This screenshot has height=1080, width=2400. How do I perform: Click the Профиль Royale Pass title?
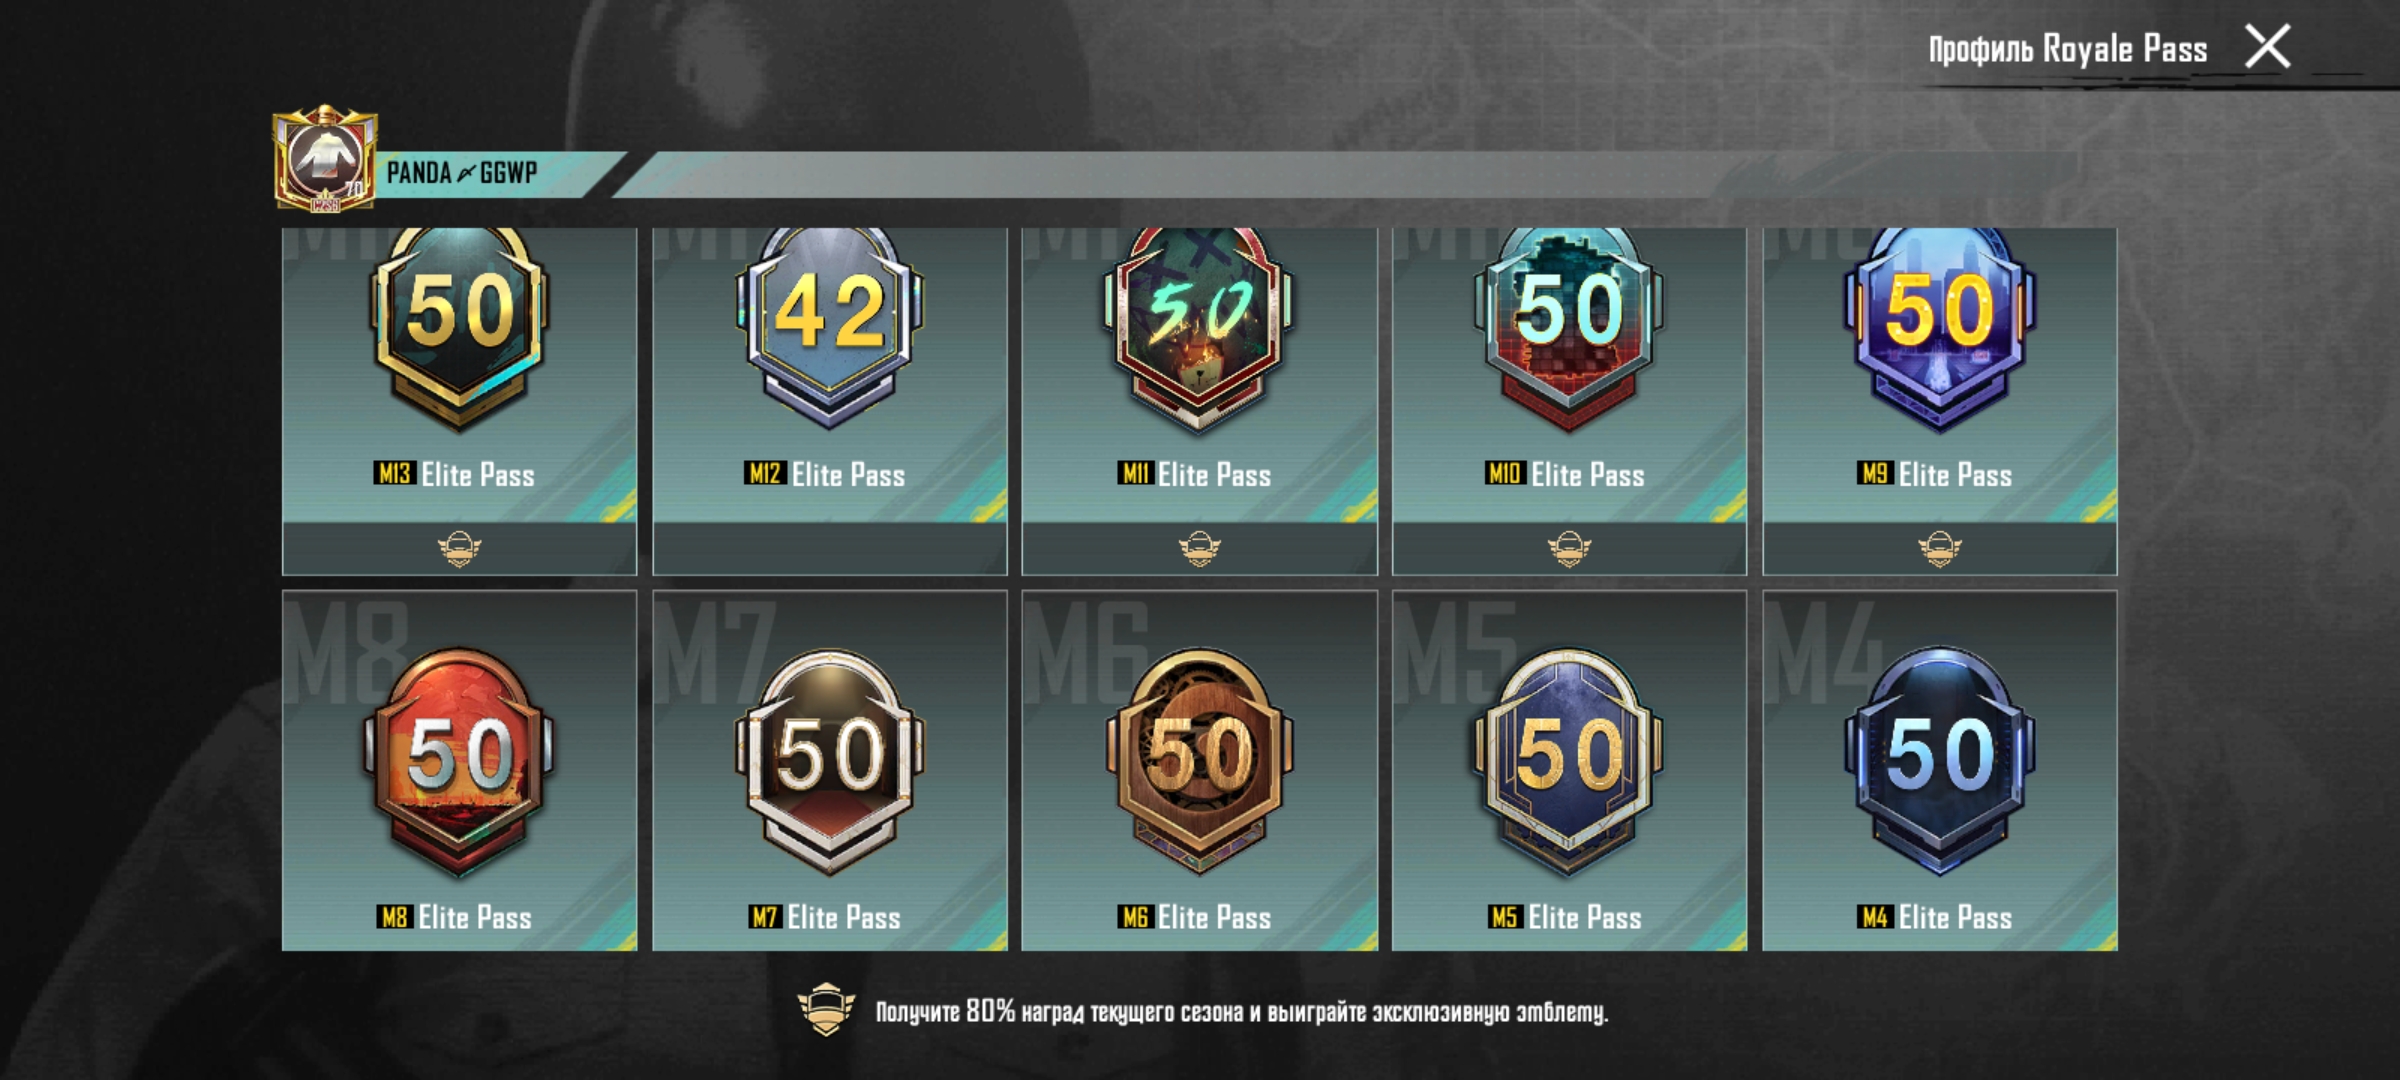tap(2067, 49)
